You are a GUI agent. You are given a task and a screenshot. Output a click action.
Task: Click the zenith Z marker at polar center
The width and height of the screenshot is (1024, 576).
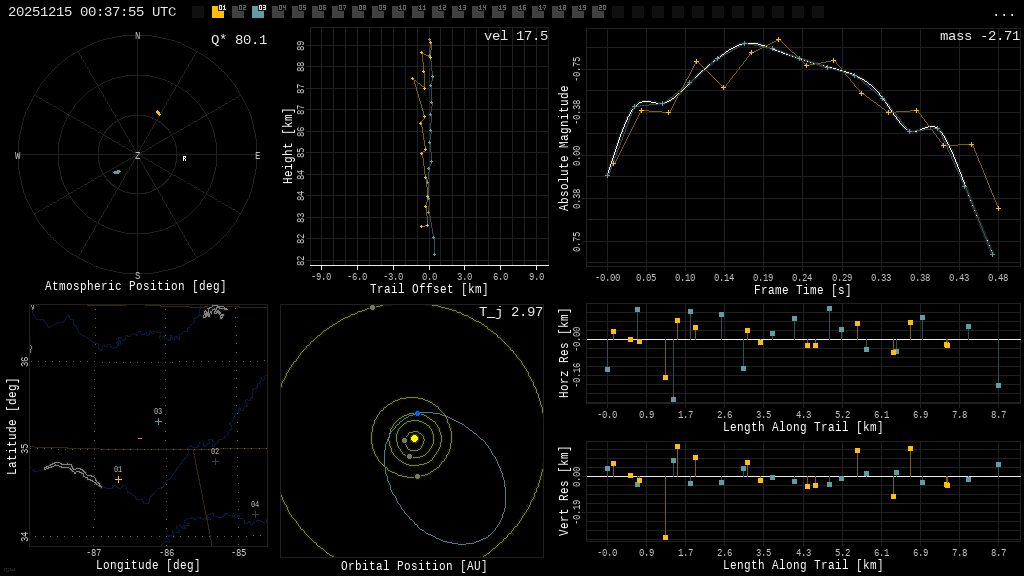click(x=138, y=156)
